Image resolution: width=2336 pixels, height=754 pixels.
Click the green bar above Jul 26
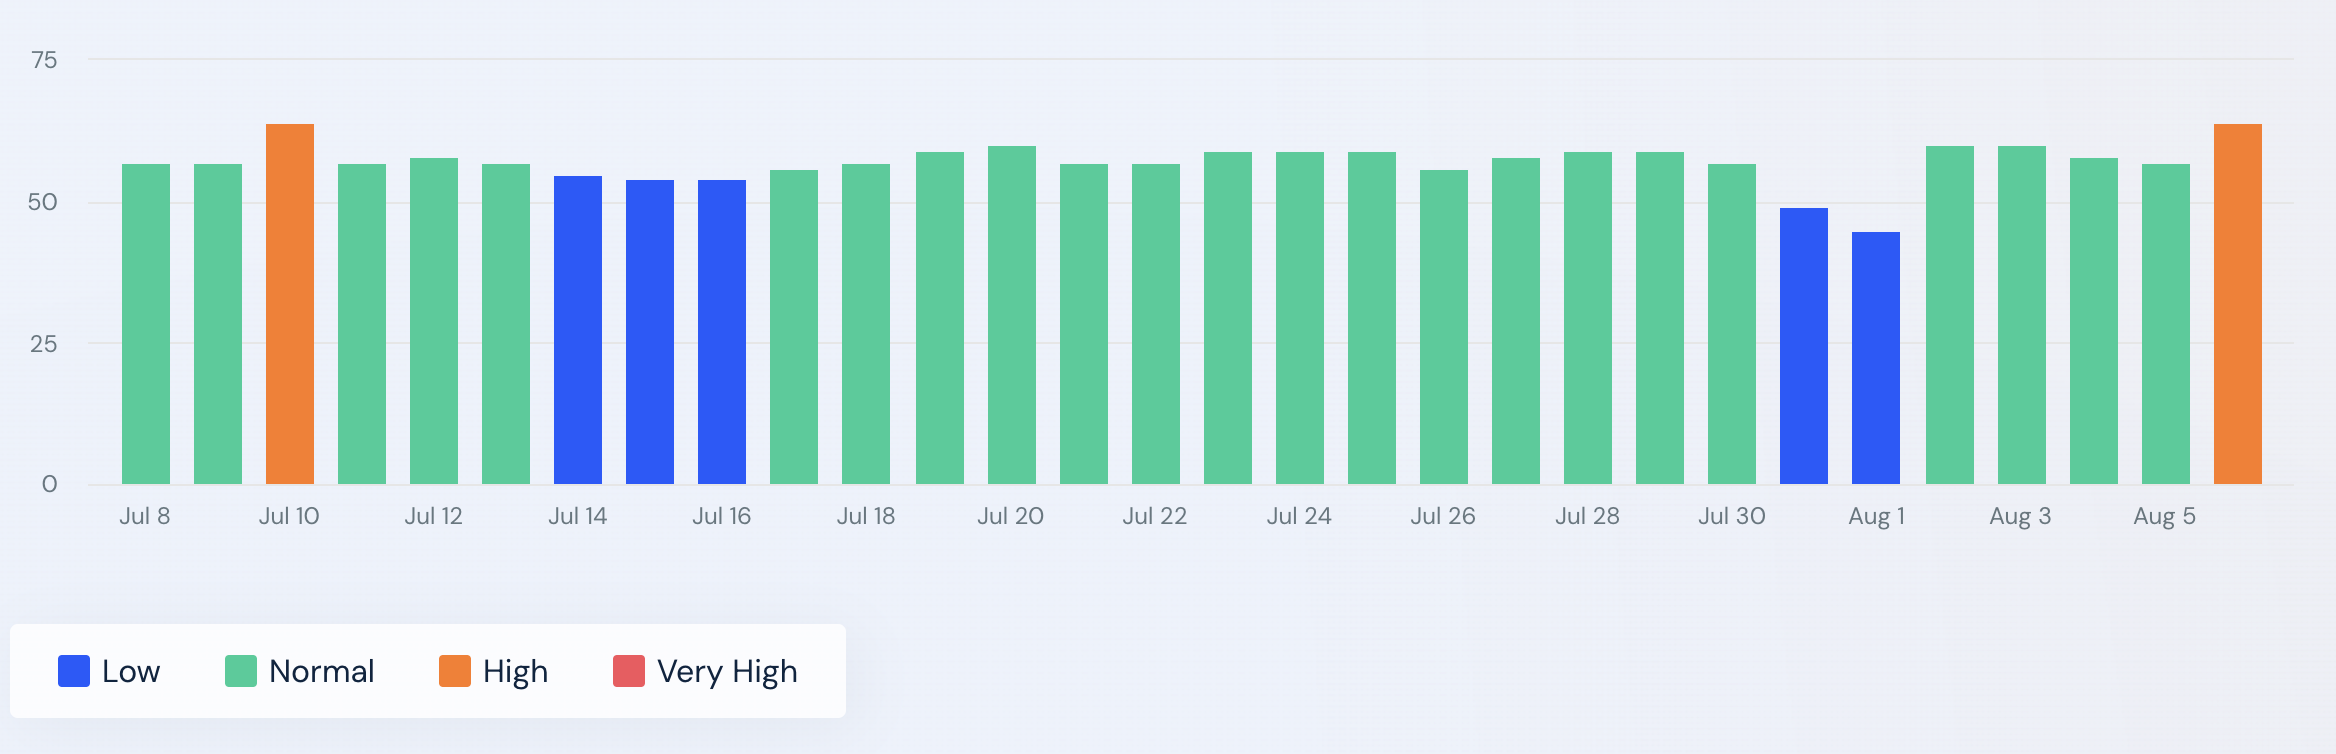(1444, 327)
